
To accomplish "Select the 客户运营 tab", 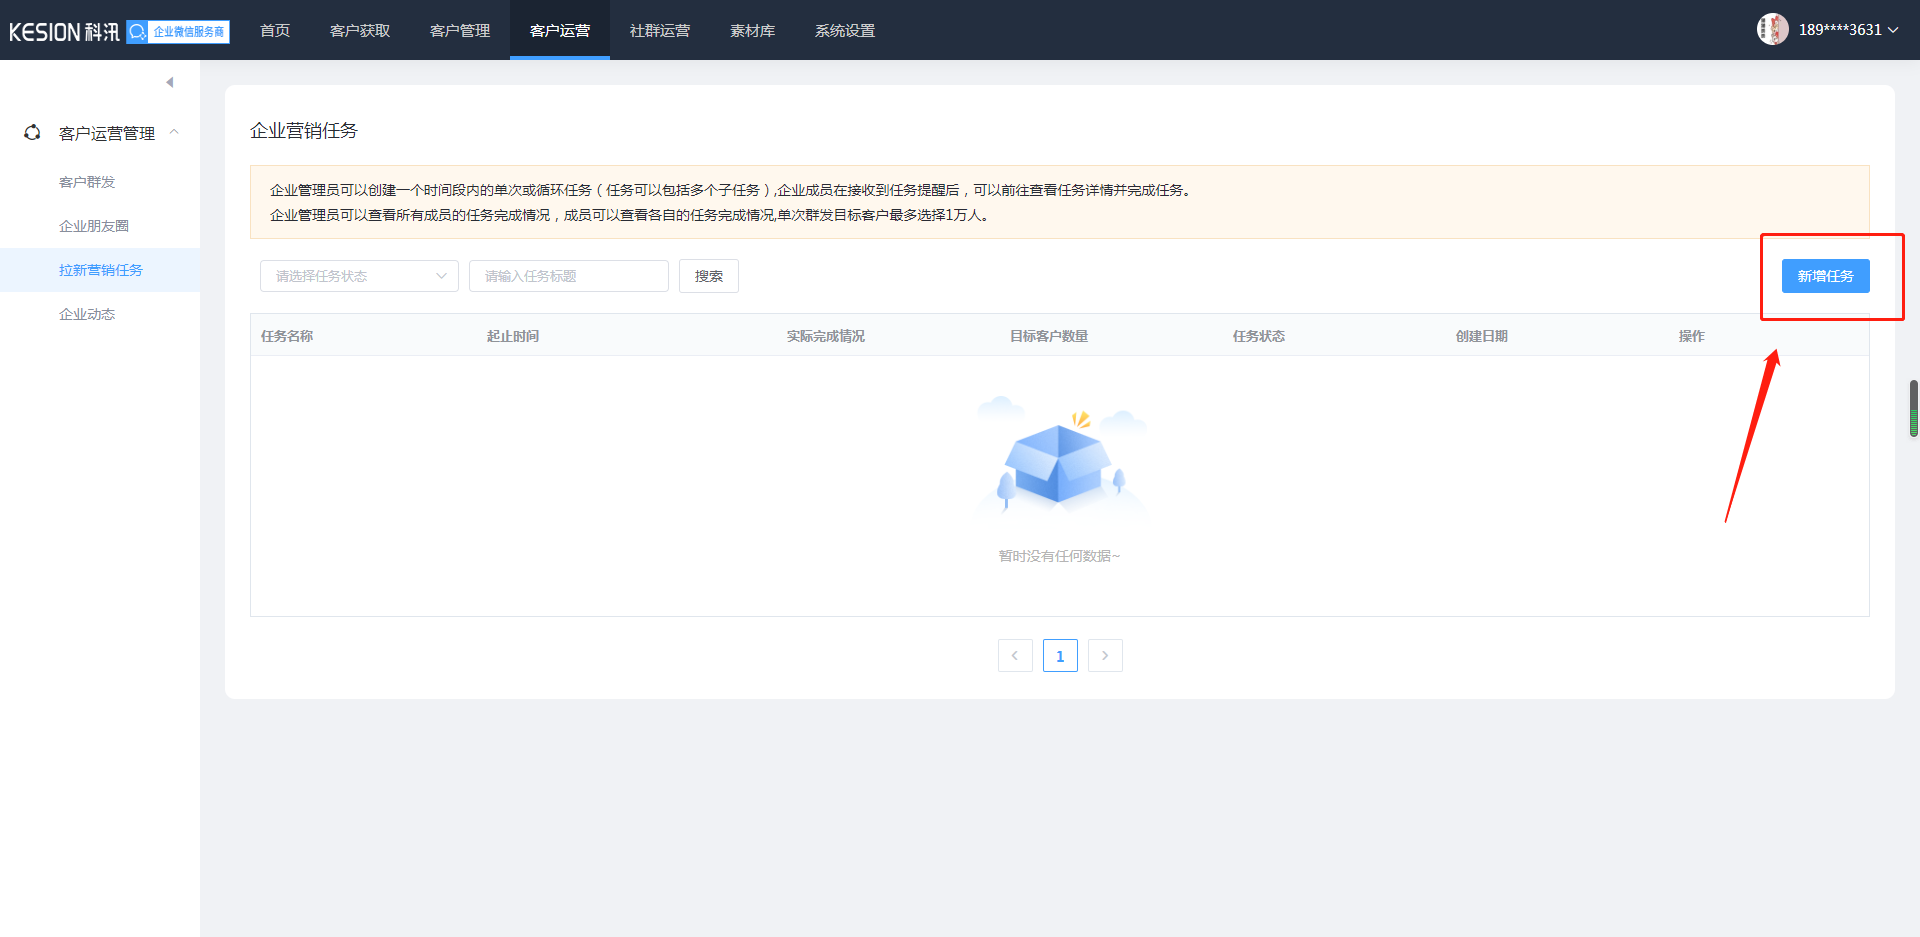I will click(x=560, y=30).
